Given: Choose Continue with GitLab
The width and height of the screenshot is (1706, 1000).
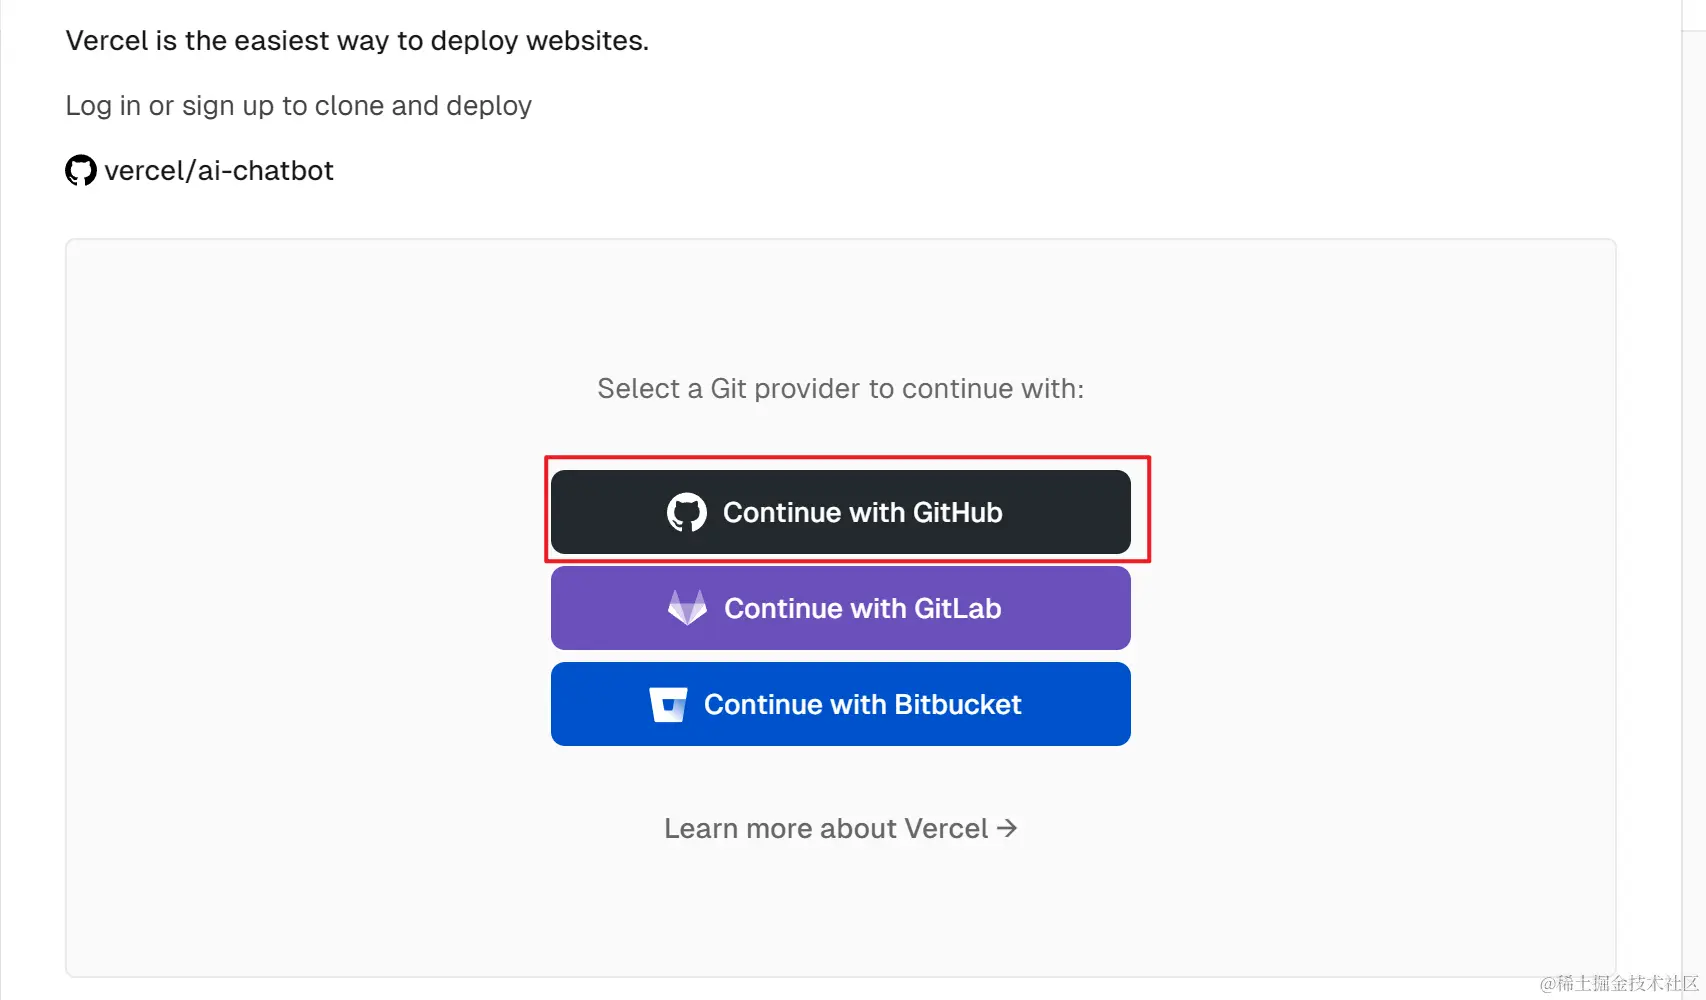Looking at the screenshot, I should point(841,608).
